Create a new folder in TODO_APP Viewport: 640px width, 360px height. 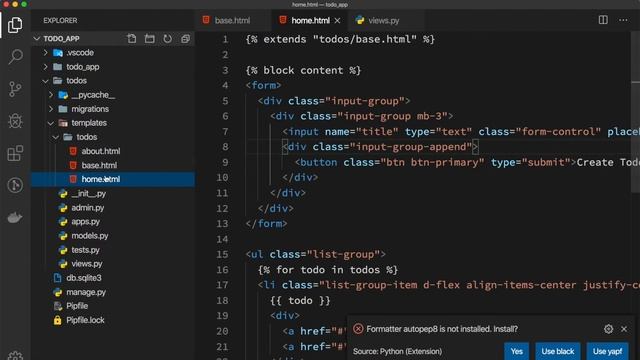pos(149,39)
